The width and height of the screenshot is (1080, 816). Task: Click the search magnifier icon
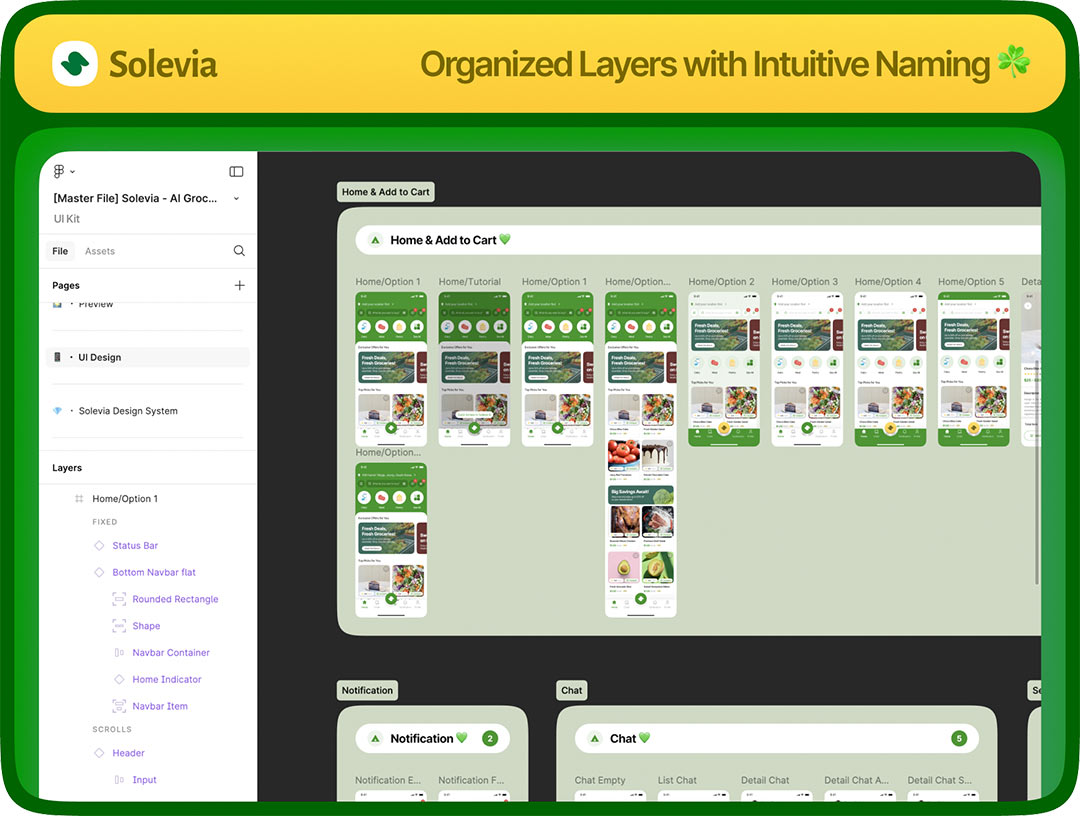coord(239,251)
